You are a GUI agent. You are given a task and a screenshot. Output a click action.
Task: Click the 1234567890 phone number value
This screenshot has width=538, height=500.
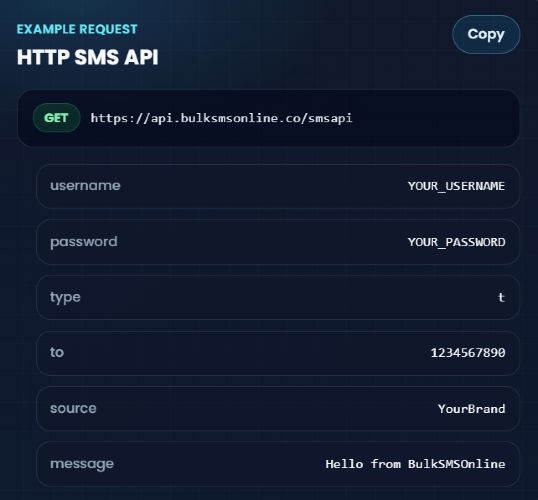(468, 353)
